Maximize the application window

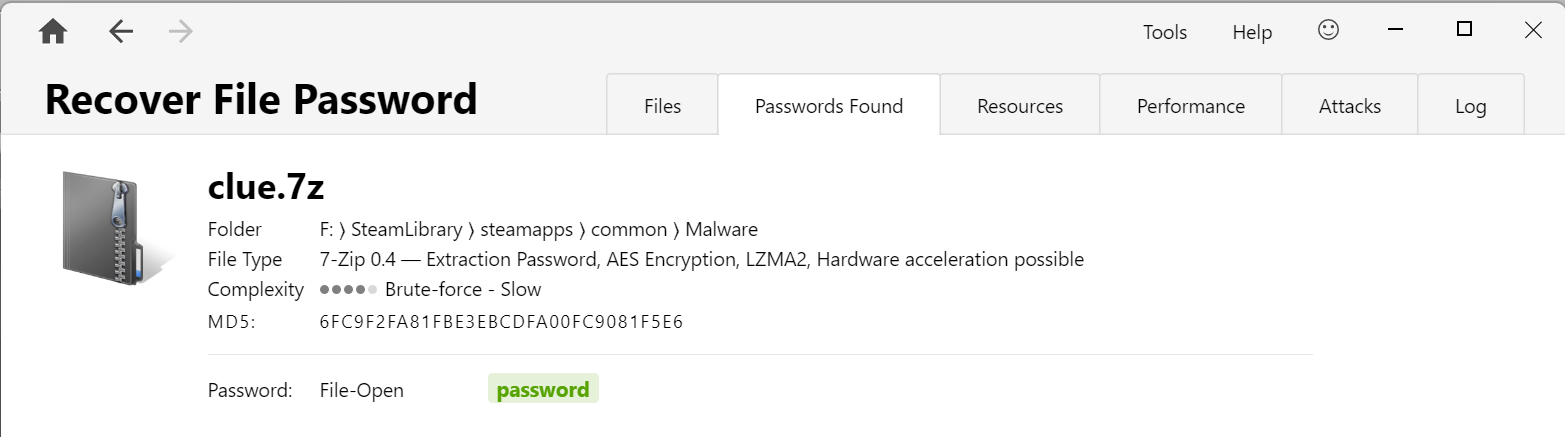(x=1464, y=30)
